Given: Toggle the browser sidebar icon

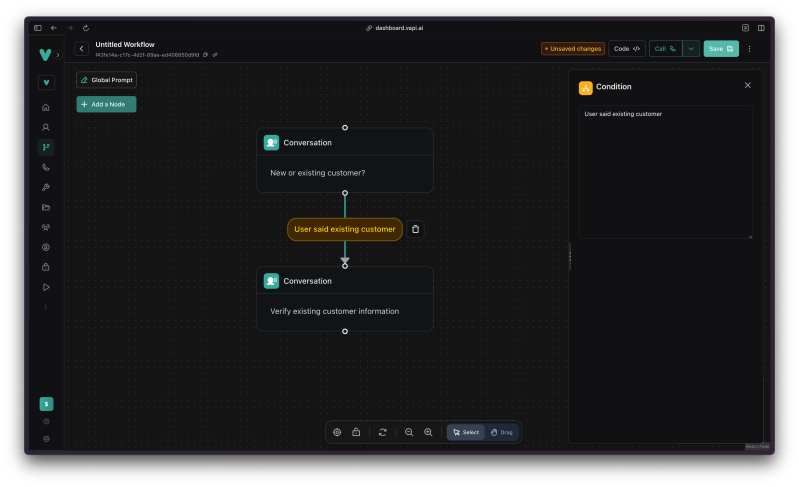Looking at the screenshot, I should coord(38,28).
